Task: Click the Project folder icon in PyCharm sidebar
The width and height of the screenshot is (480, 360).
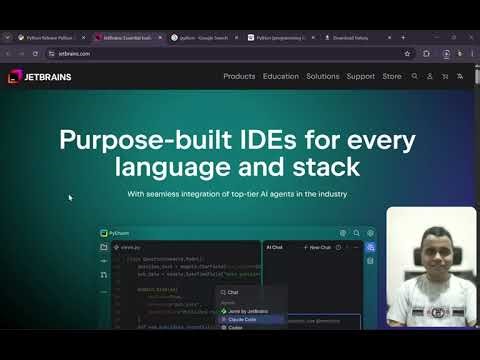Action: pyautogui.click(x=104, y=247)
